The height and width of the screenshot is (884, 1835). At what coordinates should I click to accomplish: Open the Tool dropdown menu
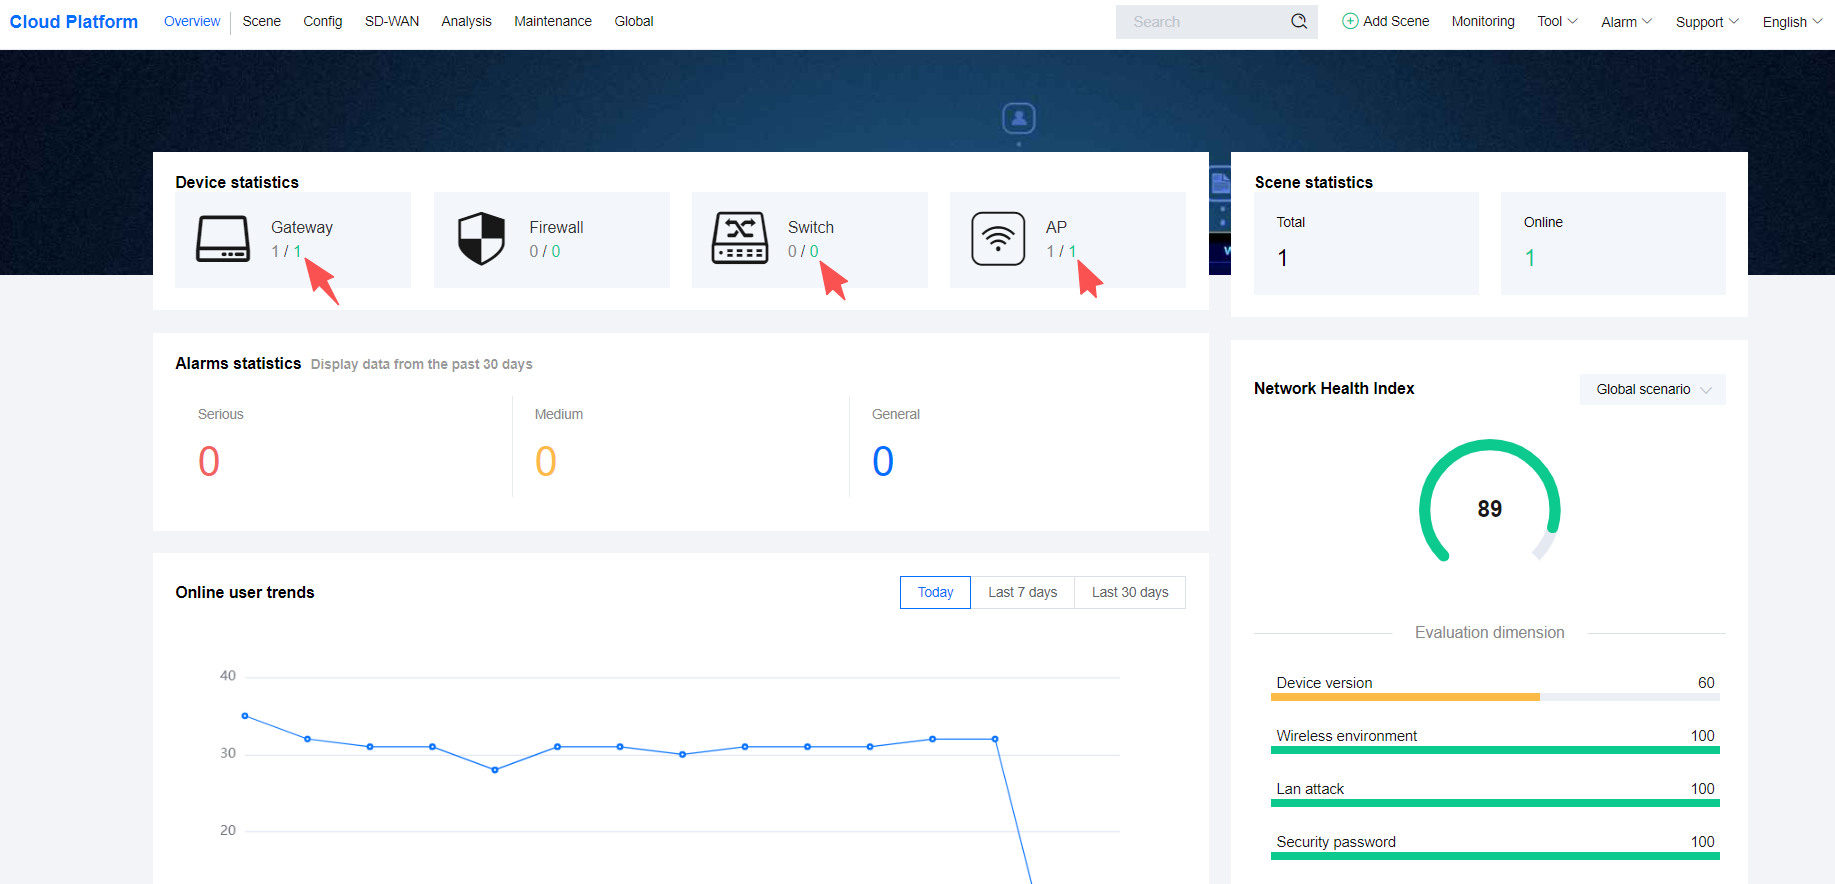click(x=1557, y=21)
